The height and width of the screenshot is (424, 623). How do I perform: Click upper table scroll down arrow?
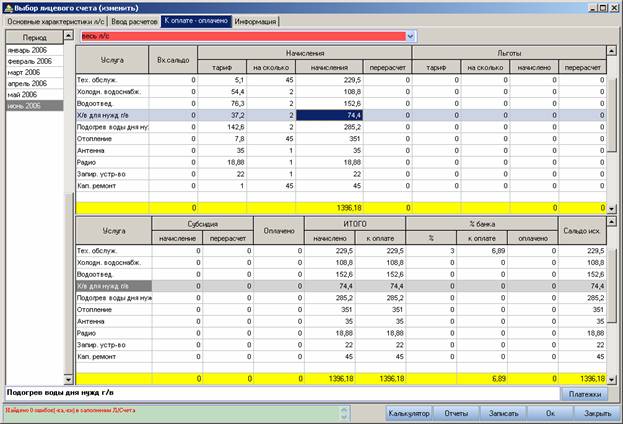point(611,208)
